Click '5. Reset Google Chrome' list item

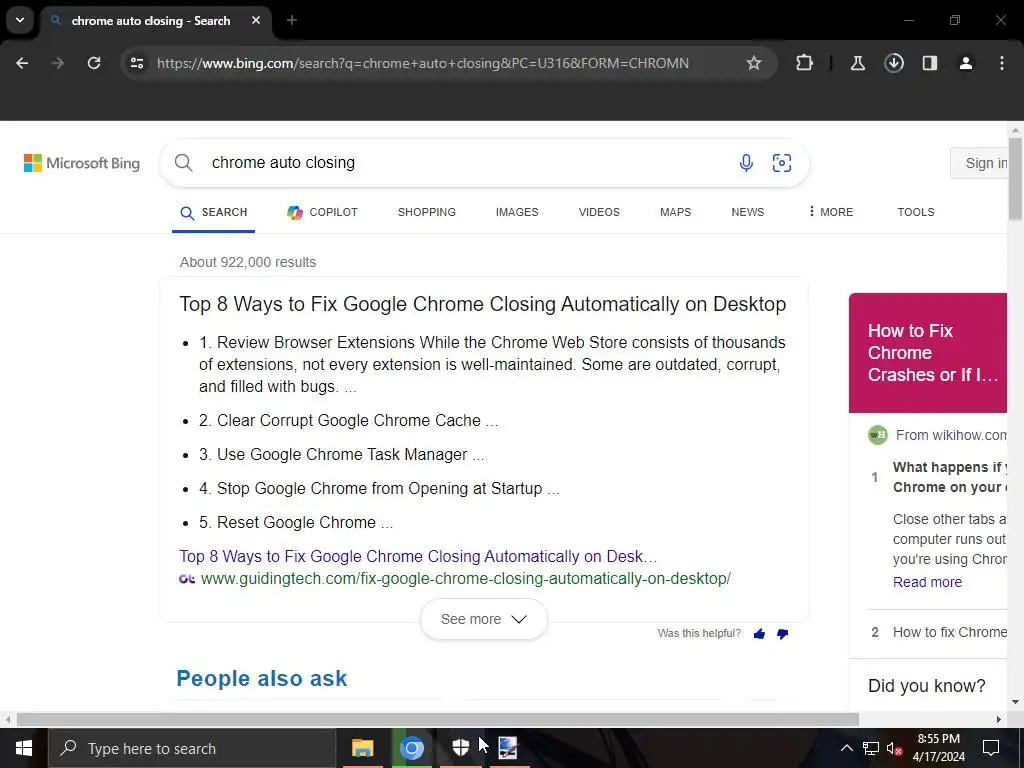click(296, 522)
